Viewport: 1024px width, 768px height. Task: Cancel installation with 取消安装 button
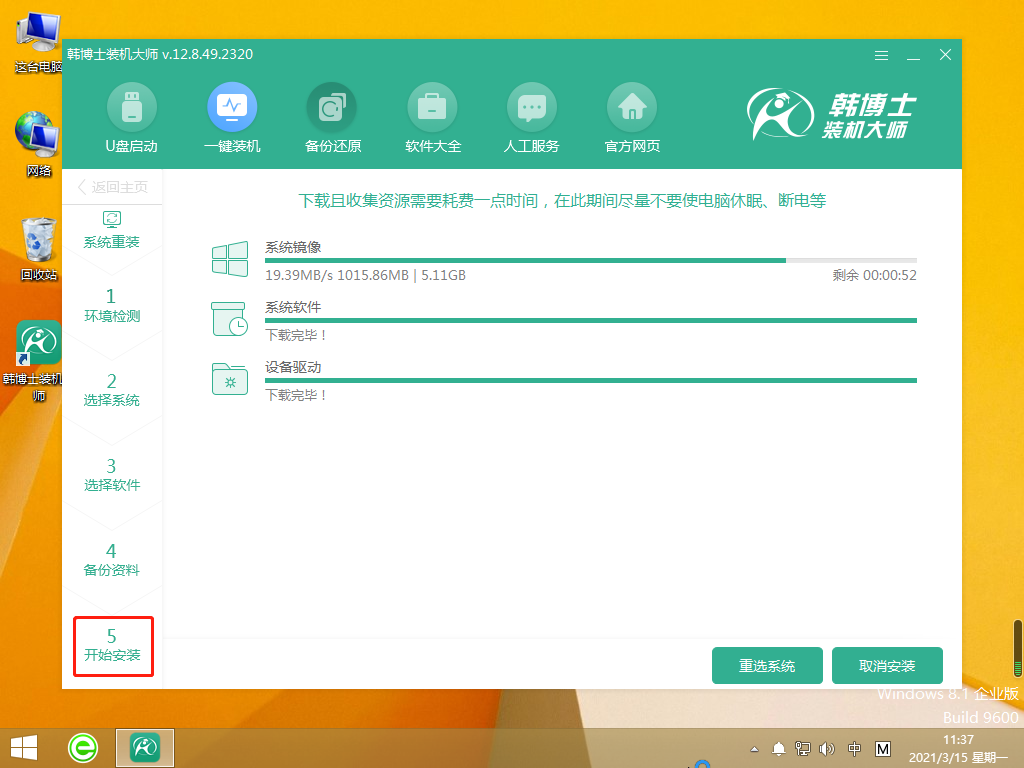[886, 665]
